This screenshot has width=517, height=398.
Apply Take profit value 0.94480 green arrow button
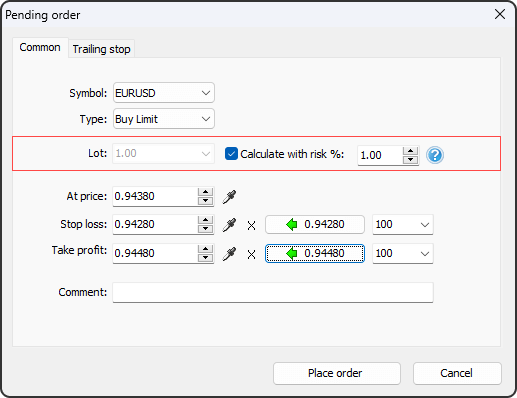click(315, 253)
